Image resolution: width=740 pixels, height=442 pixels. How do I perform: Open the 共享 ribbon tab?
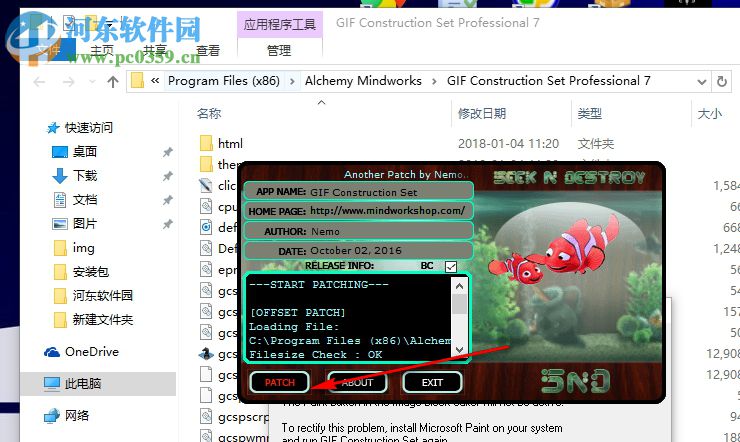(154, 50)
